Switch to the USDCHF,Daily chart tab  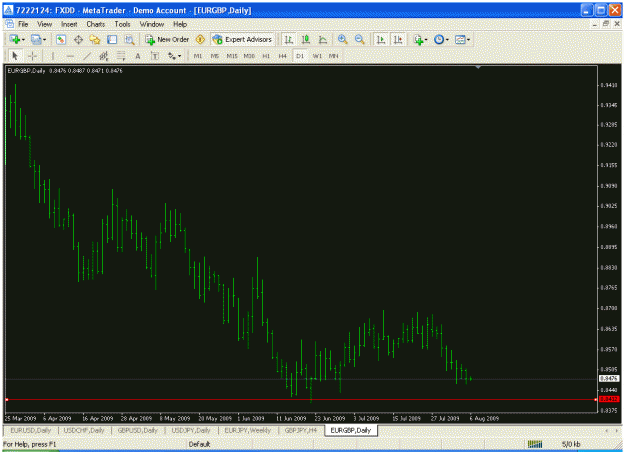pyautogui.click(x=84, y=430)
